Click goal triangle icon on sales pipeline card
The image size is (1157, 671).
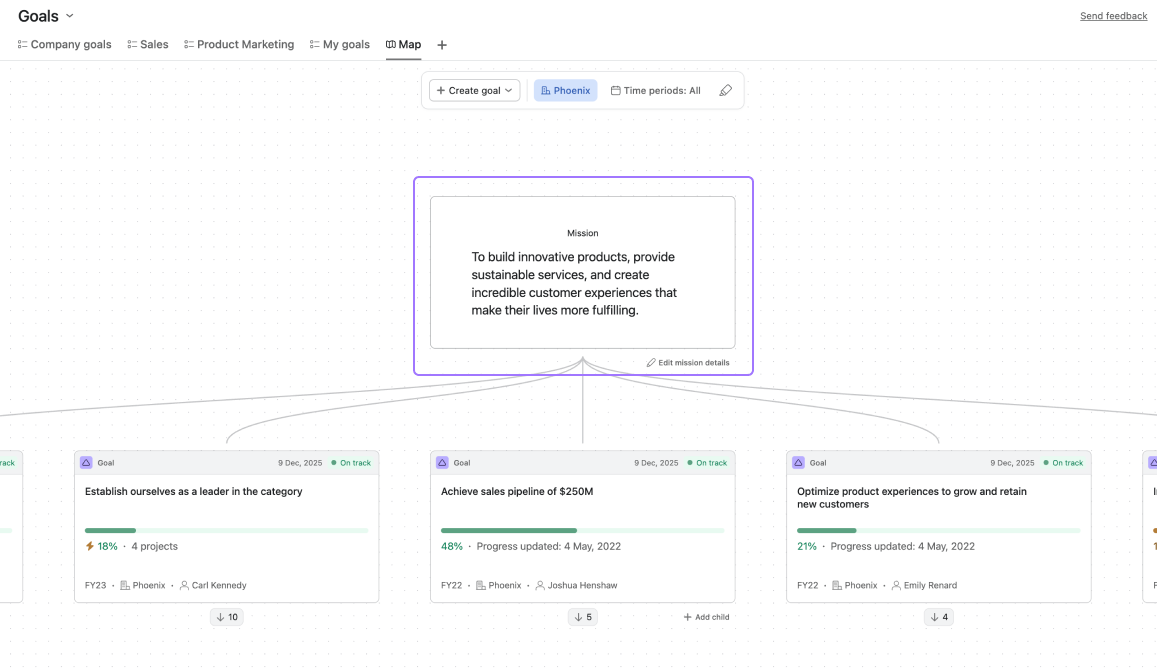442,463
